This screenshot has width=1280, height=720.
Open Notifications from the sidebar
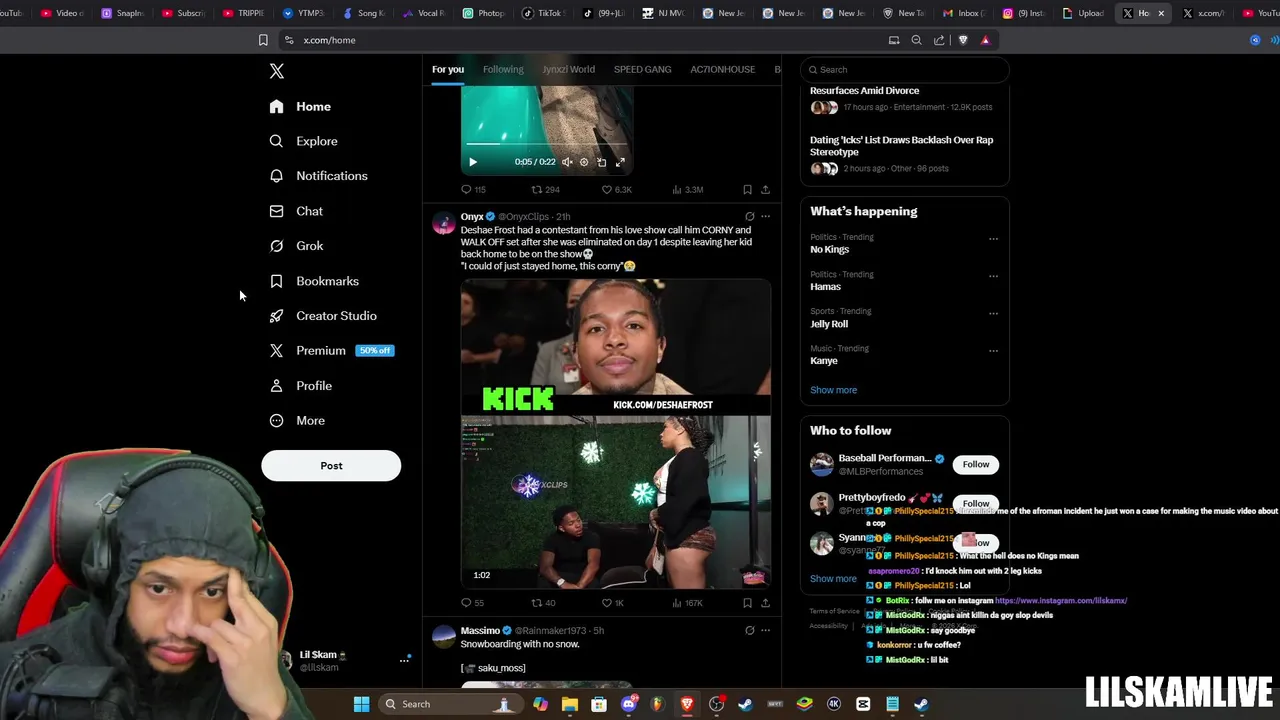(x=319, y=176)
